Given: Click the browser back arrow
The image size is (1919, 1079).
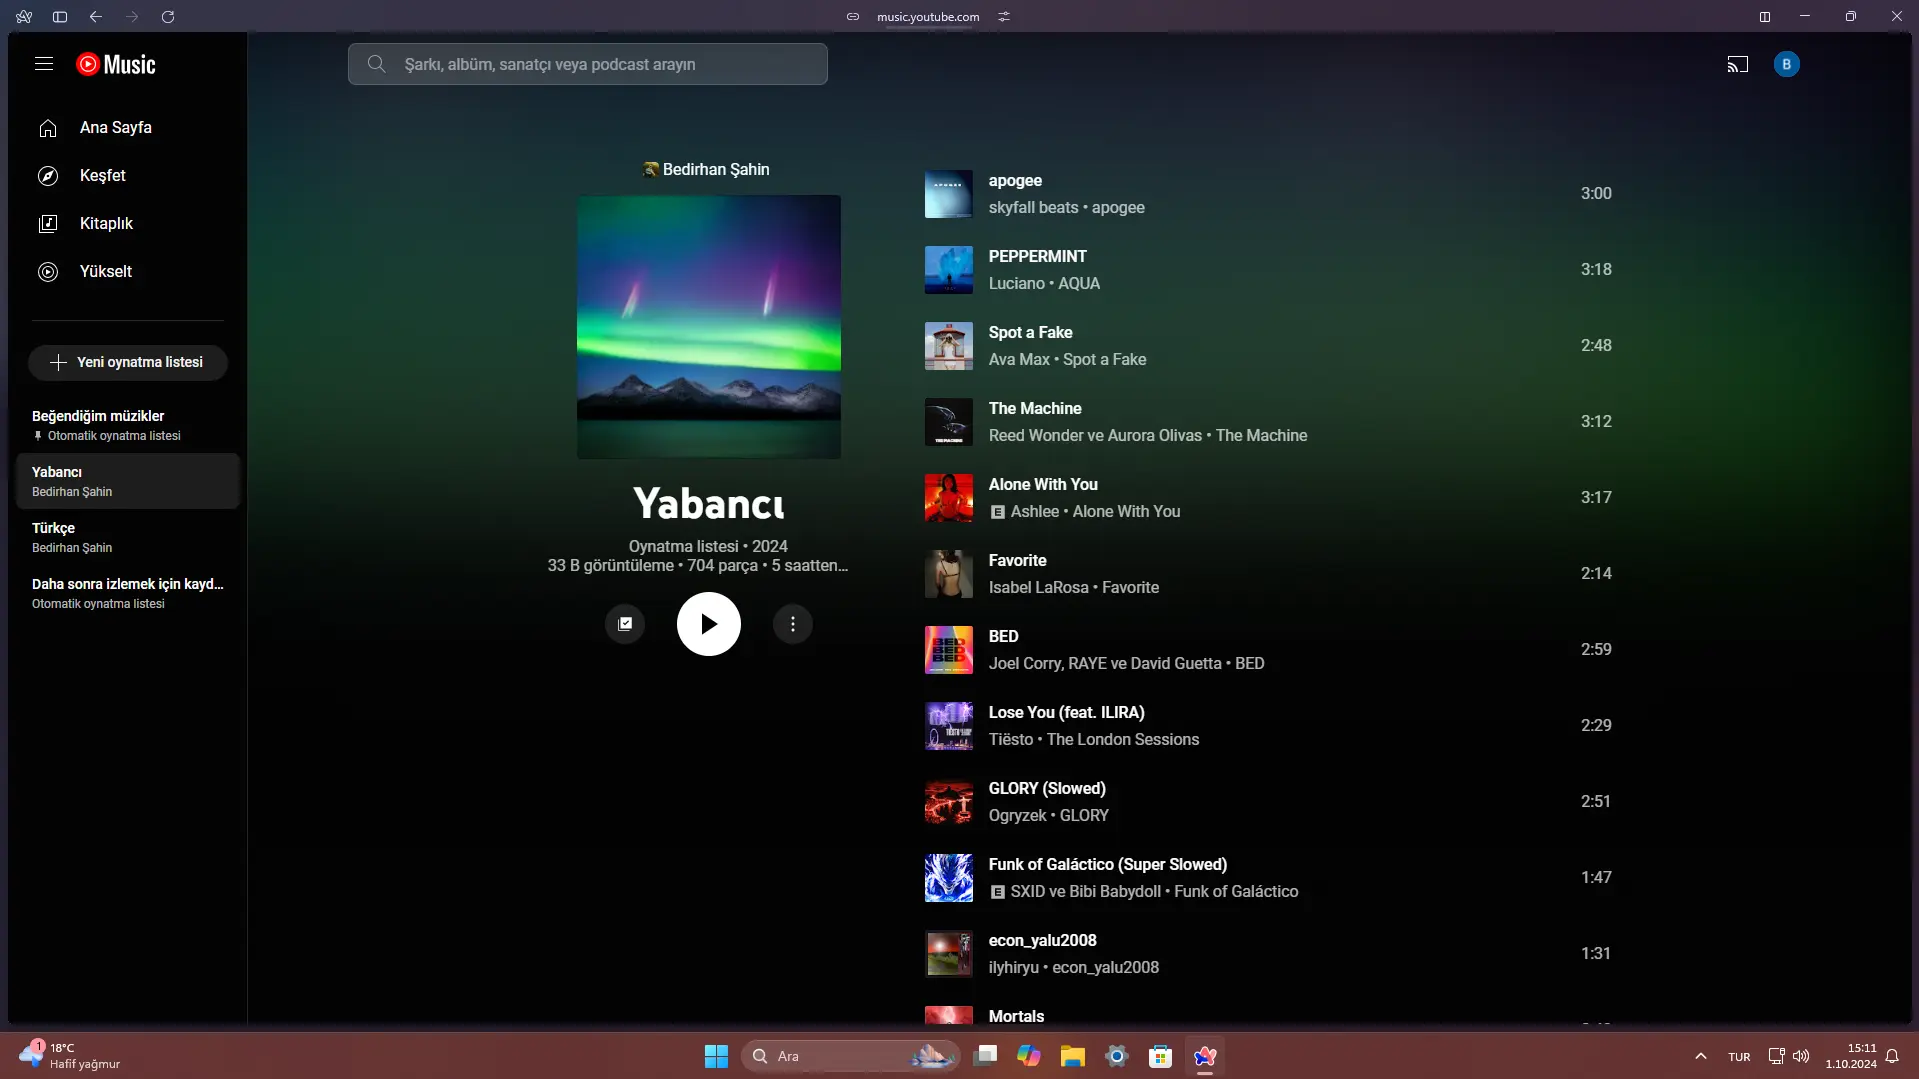Looking at the screenshot, I should point(96,16).
